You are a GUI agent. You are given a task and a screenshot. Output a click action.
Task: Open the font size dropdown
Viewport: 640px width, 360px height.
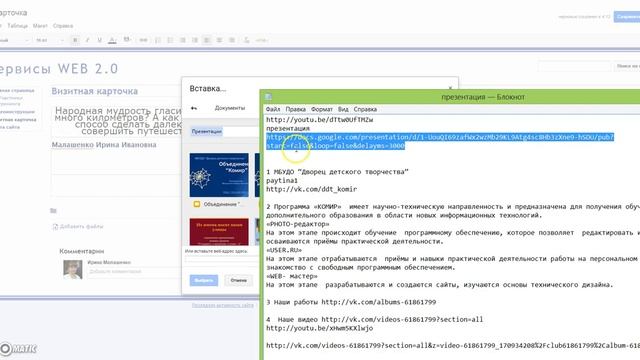(x=50, y=40)
